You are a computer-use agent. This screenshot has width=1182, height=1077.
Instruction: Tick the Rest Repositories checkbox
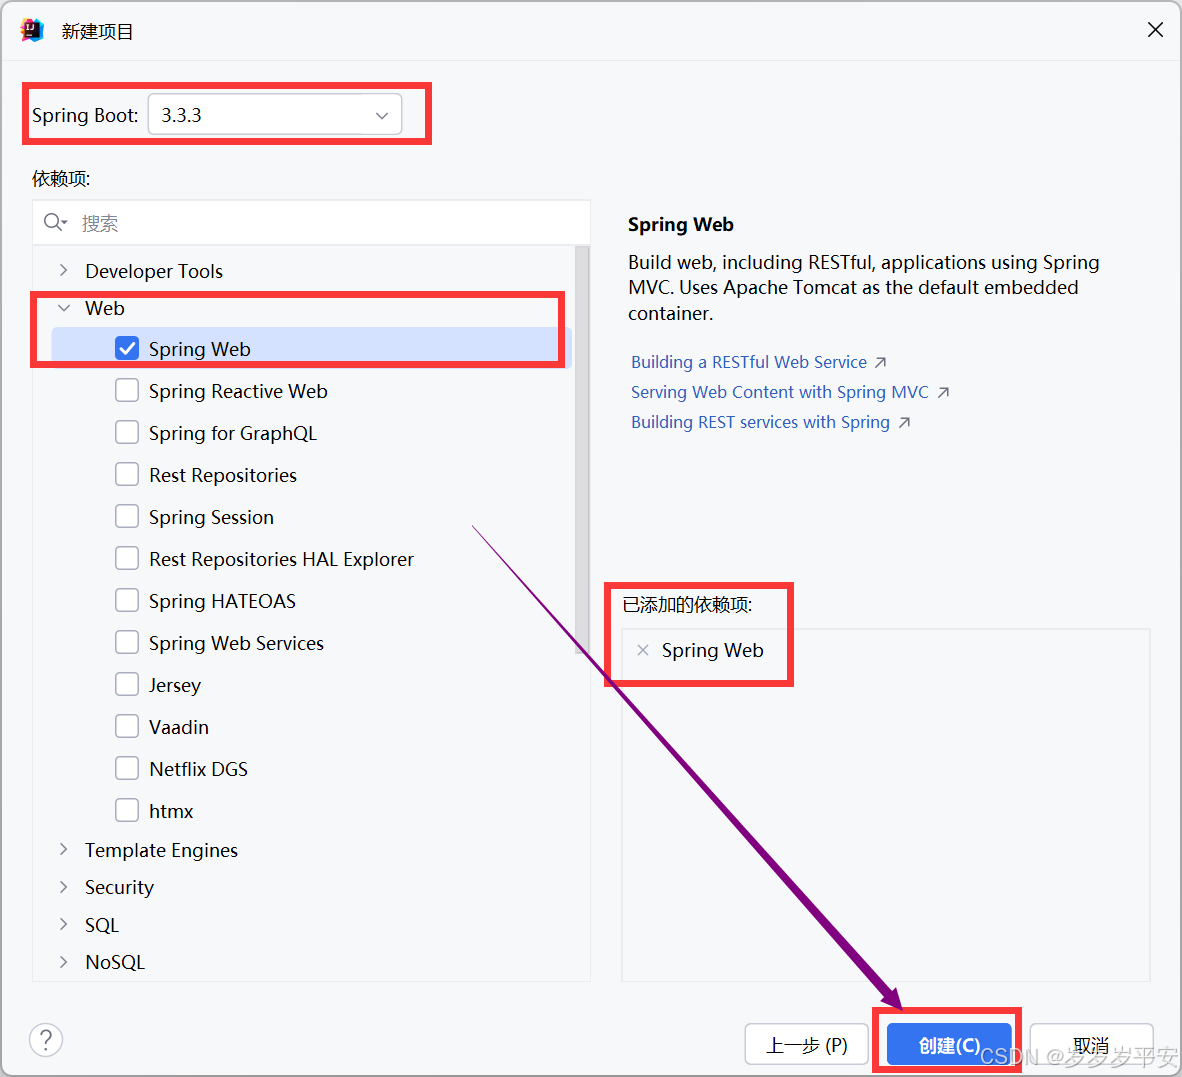click(x=127, y=475)
